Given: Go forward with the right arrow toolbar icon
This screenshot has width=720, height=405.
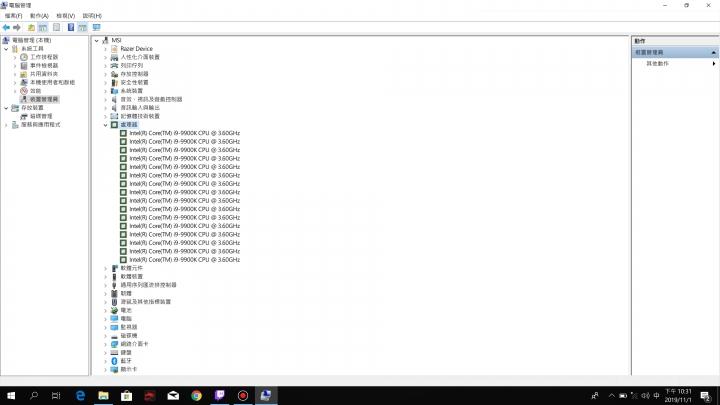Looking at the screenshot, I should 17,28.
